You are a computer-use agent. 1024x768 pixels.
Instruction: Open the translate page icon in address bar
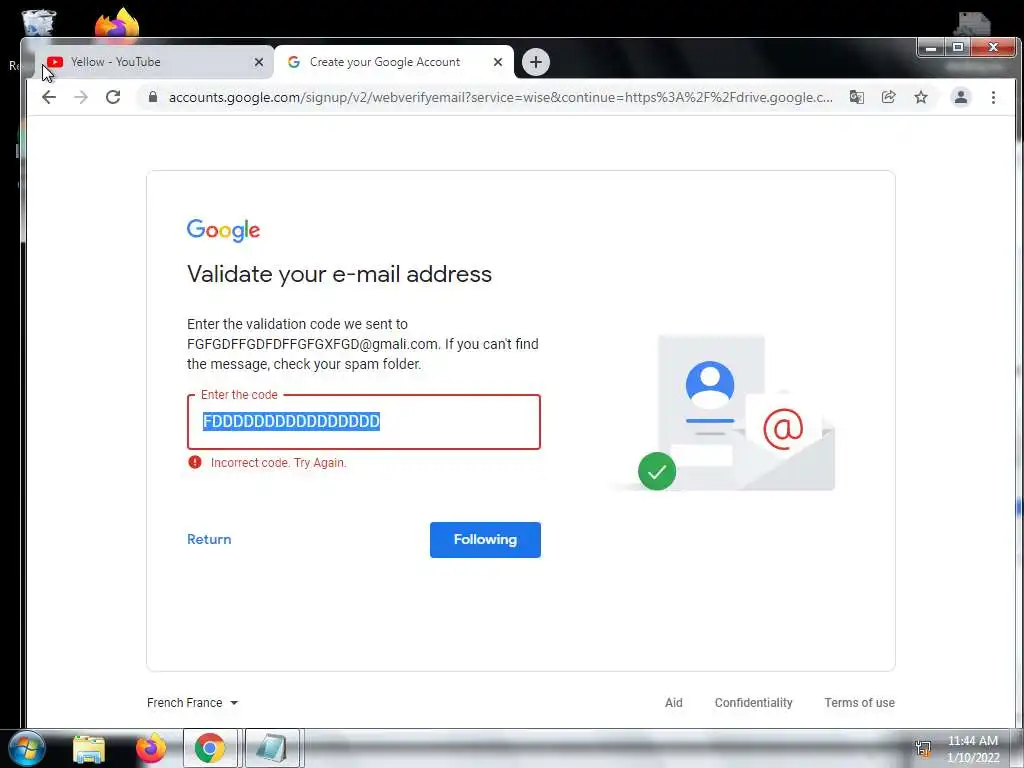click(x=857, y=97)
